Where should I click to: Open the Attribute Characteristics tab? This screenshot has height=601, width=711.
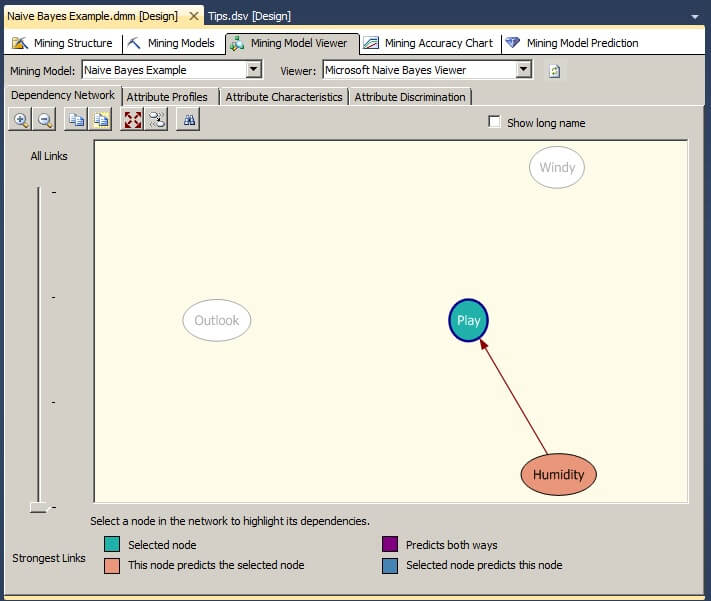pyautogui.click(x=284, y=97)
